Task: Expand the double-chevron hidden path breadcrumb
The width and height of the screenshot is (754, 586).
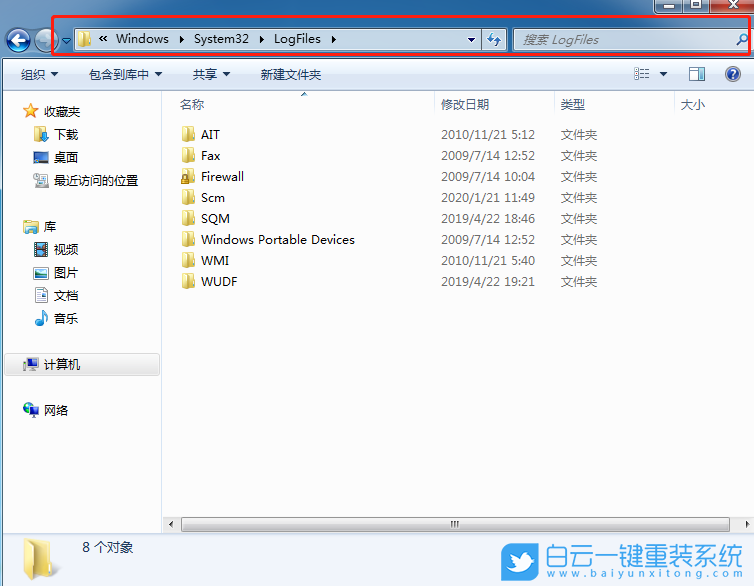Action: [103, 39]
